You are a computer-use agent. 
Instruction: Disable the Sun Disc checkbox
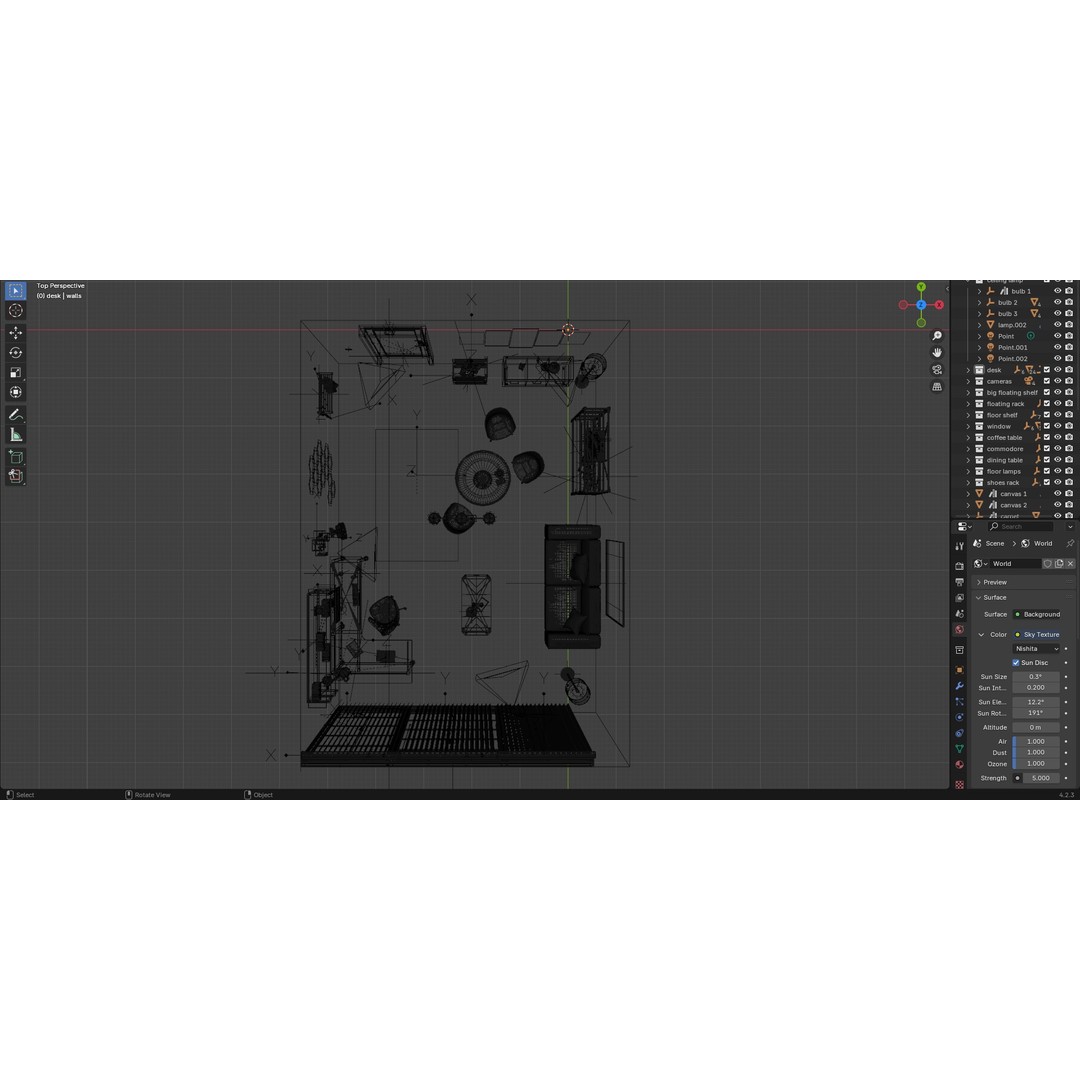coord(1015,662)
